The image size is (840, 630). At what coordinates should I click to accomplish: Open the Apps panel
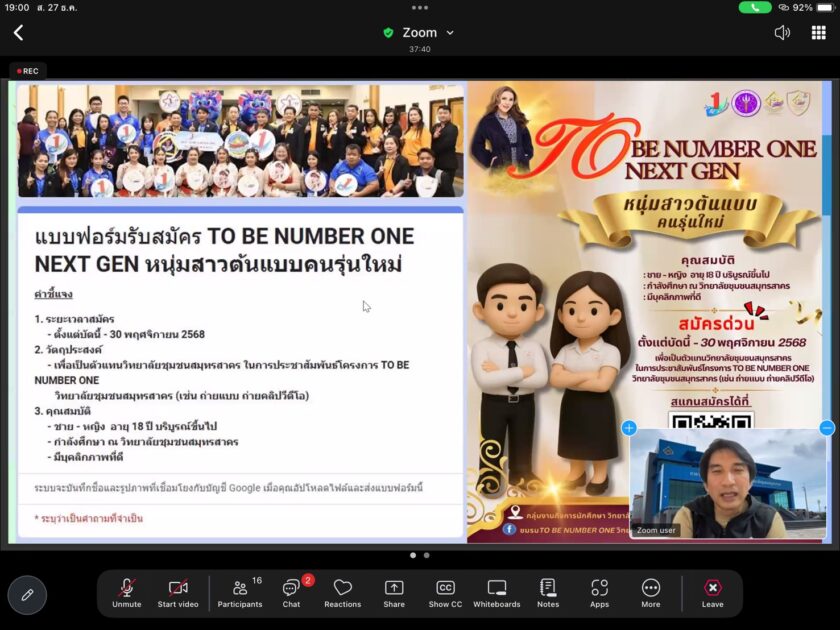click(599, 592)
